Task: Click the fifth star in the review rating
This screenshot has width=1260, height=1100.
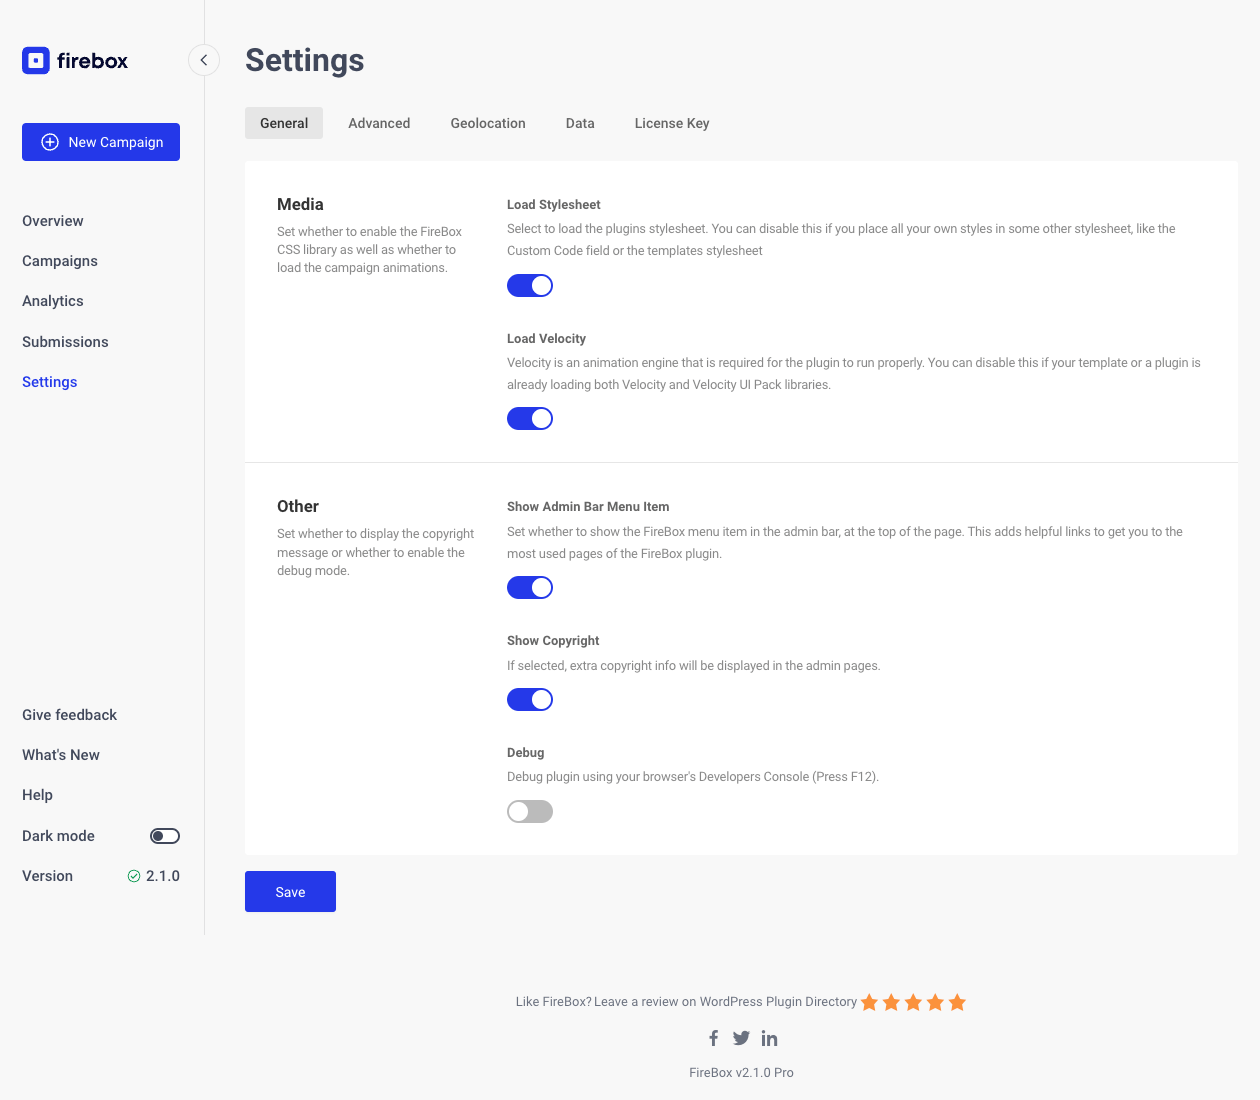Action: [957, 1001]
